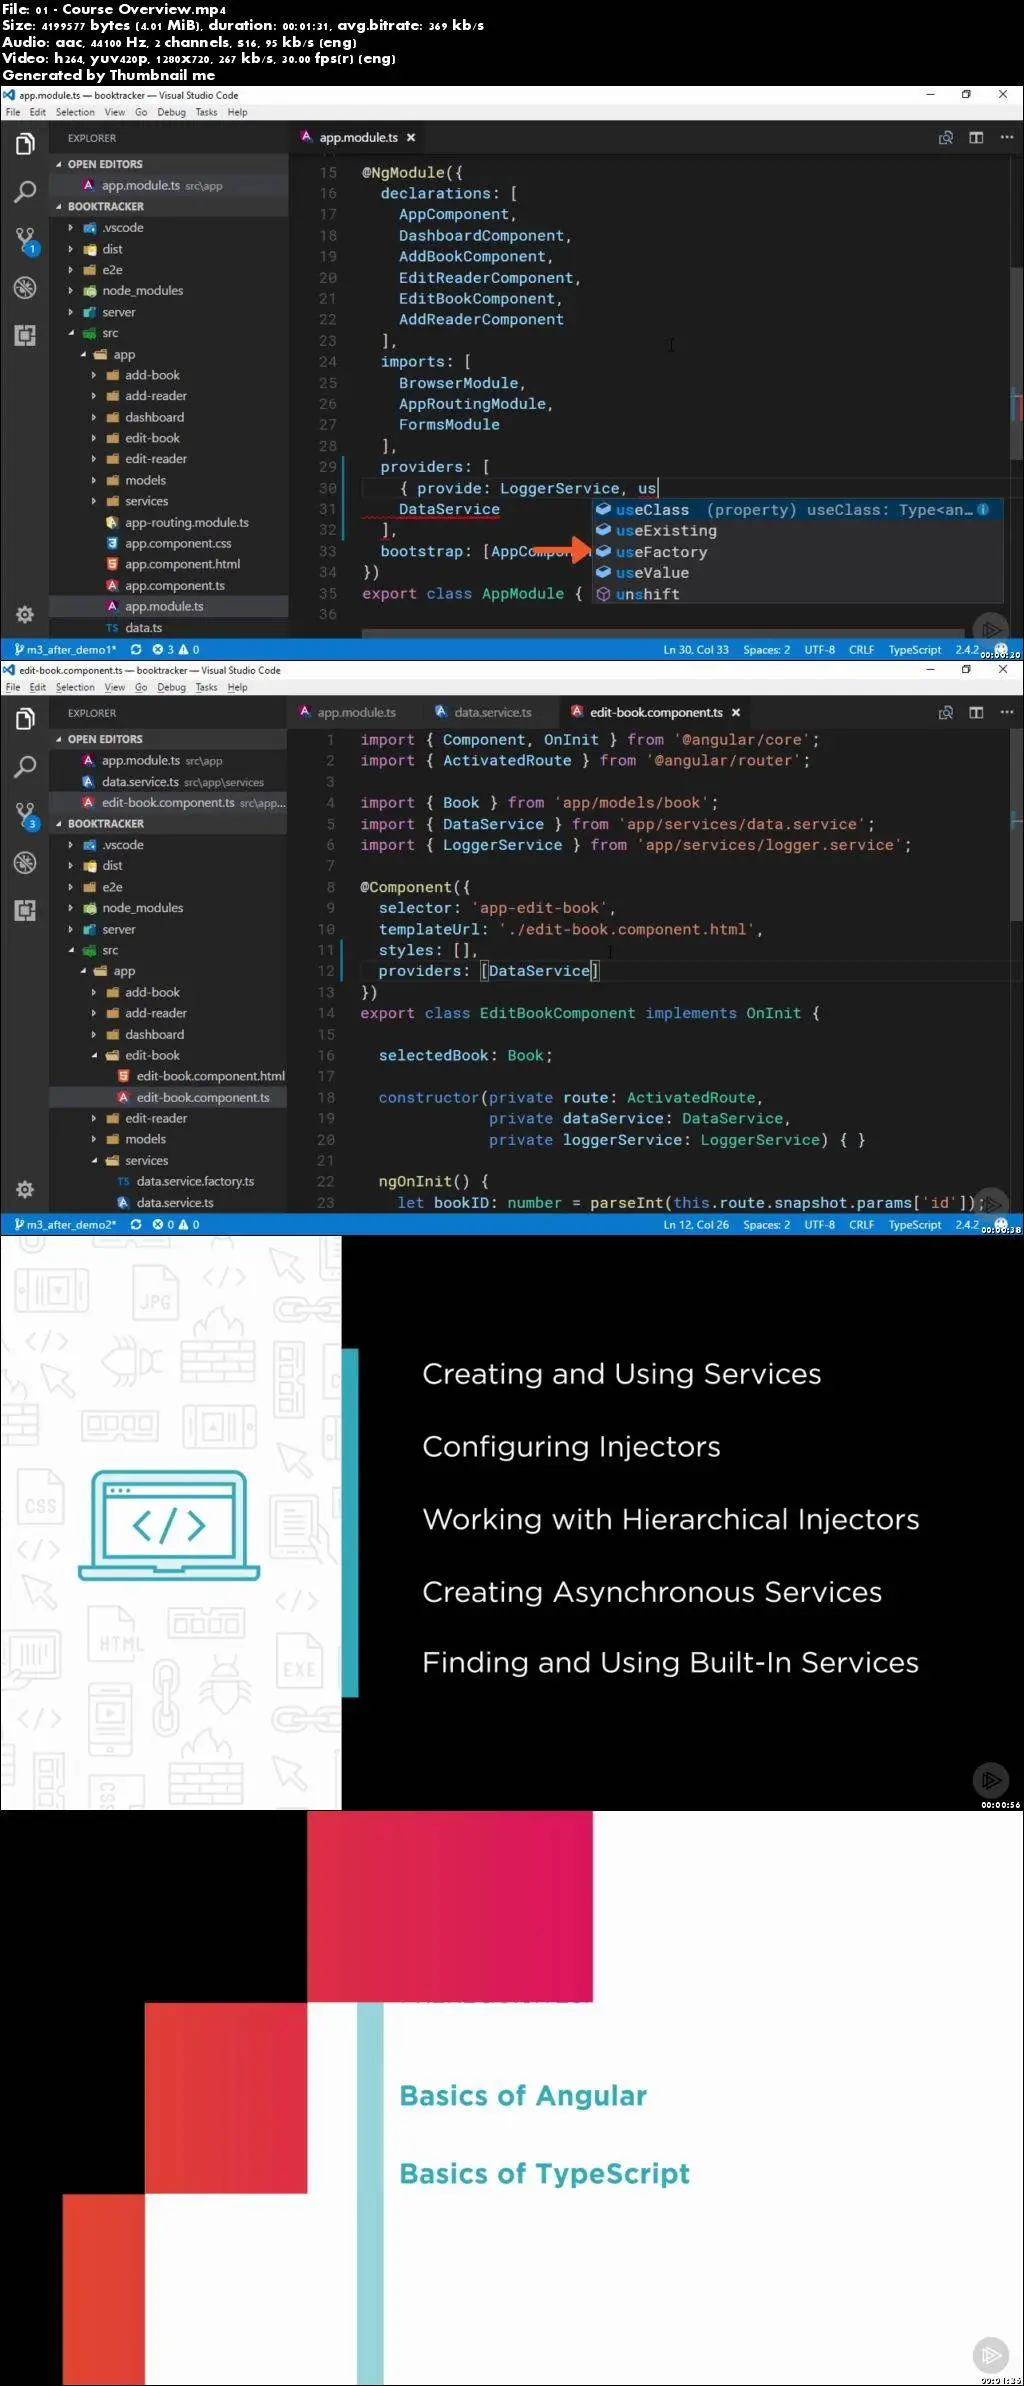Open Explorer view in the edit-book.component.ts window

[x=25, y=720]
